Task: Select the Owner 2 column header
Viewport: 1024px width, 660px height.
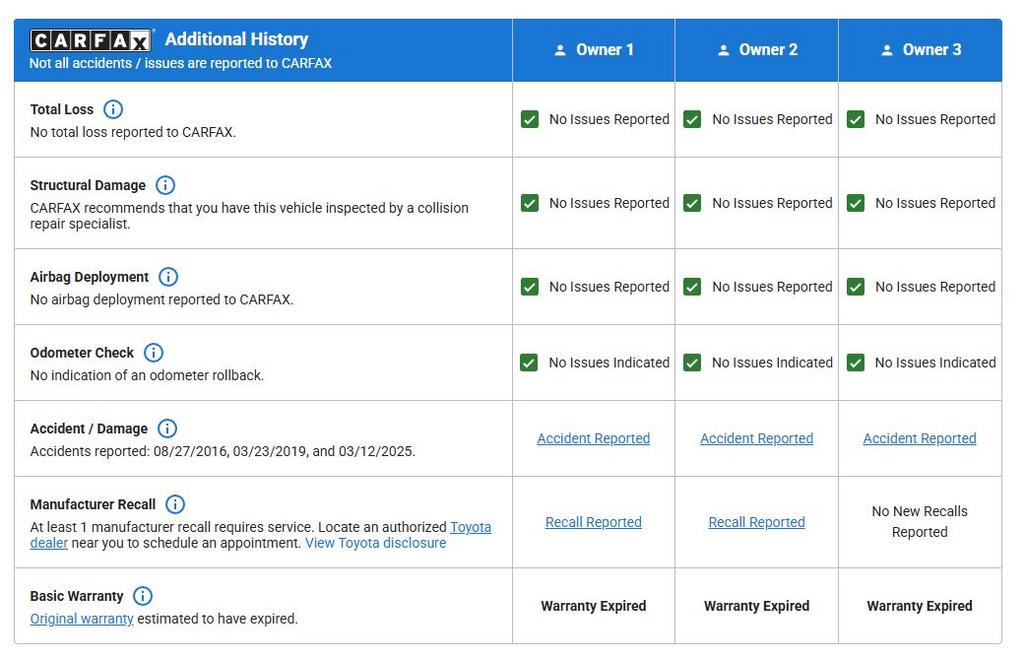Action: click(x=757, y=50)
